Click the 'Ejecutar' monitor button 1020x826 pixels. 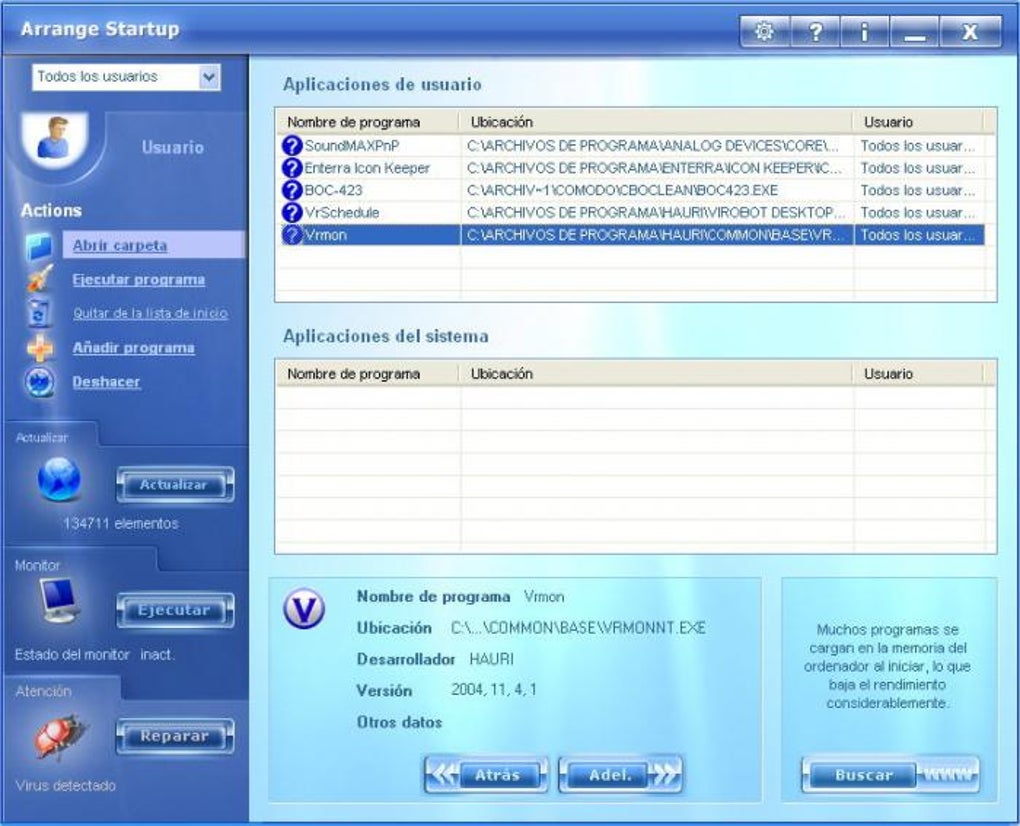(x=175, y=611)
